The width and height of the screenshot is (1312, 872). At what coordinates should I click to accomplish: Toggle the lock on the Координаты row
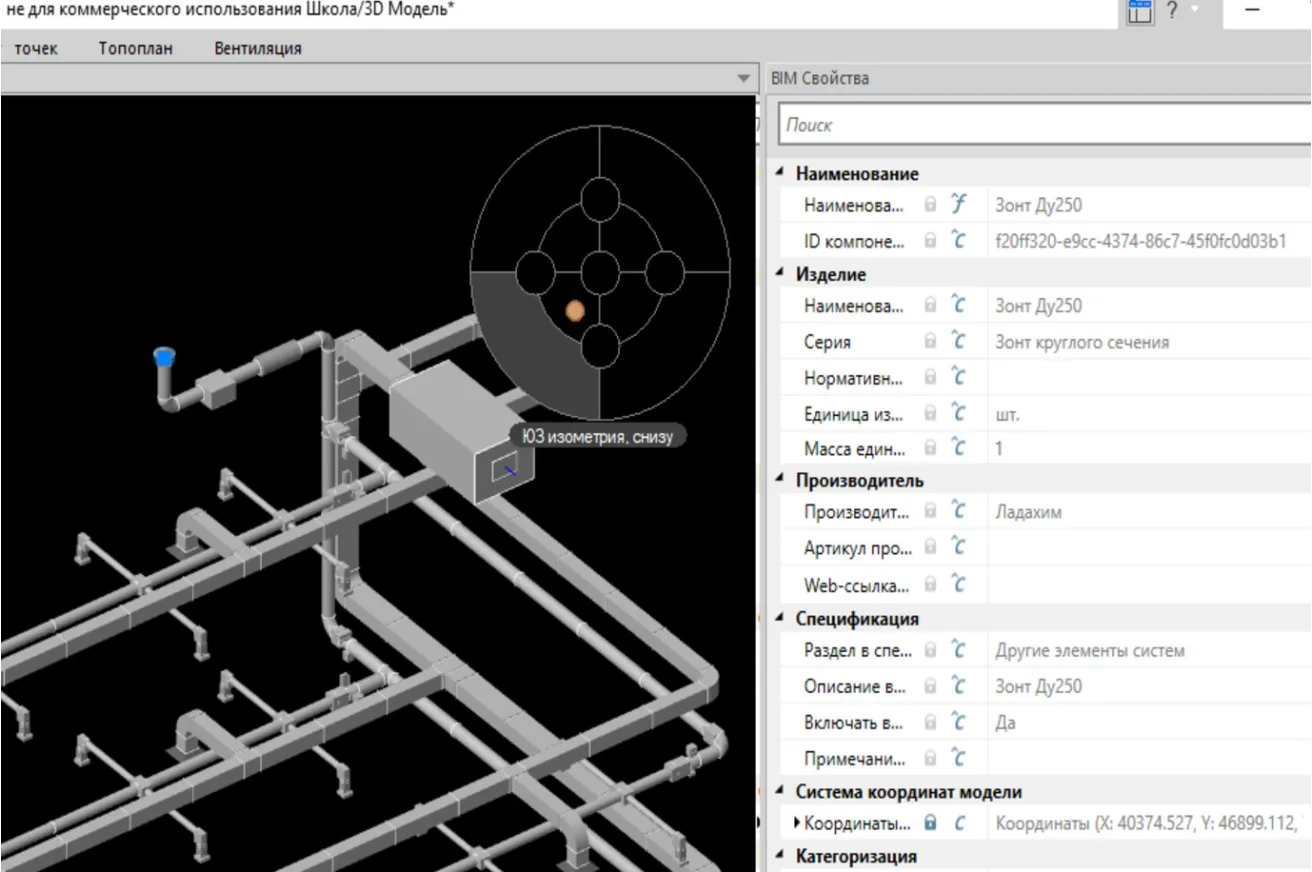pyautogui.click(x=930, y=824)
